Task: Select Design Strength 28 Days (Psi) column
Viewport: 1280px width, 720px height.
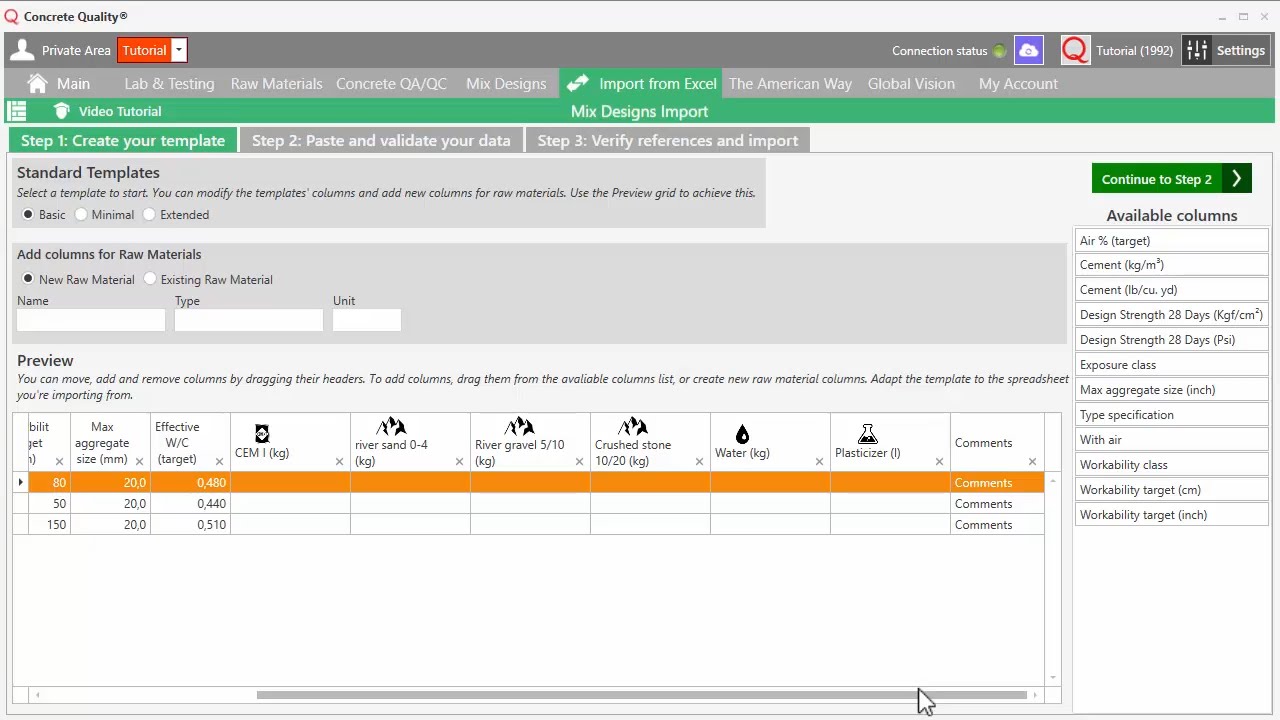Action: 1171,340
